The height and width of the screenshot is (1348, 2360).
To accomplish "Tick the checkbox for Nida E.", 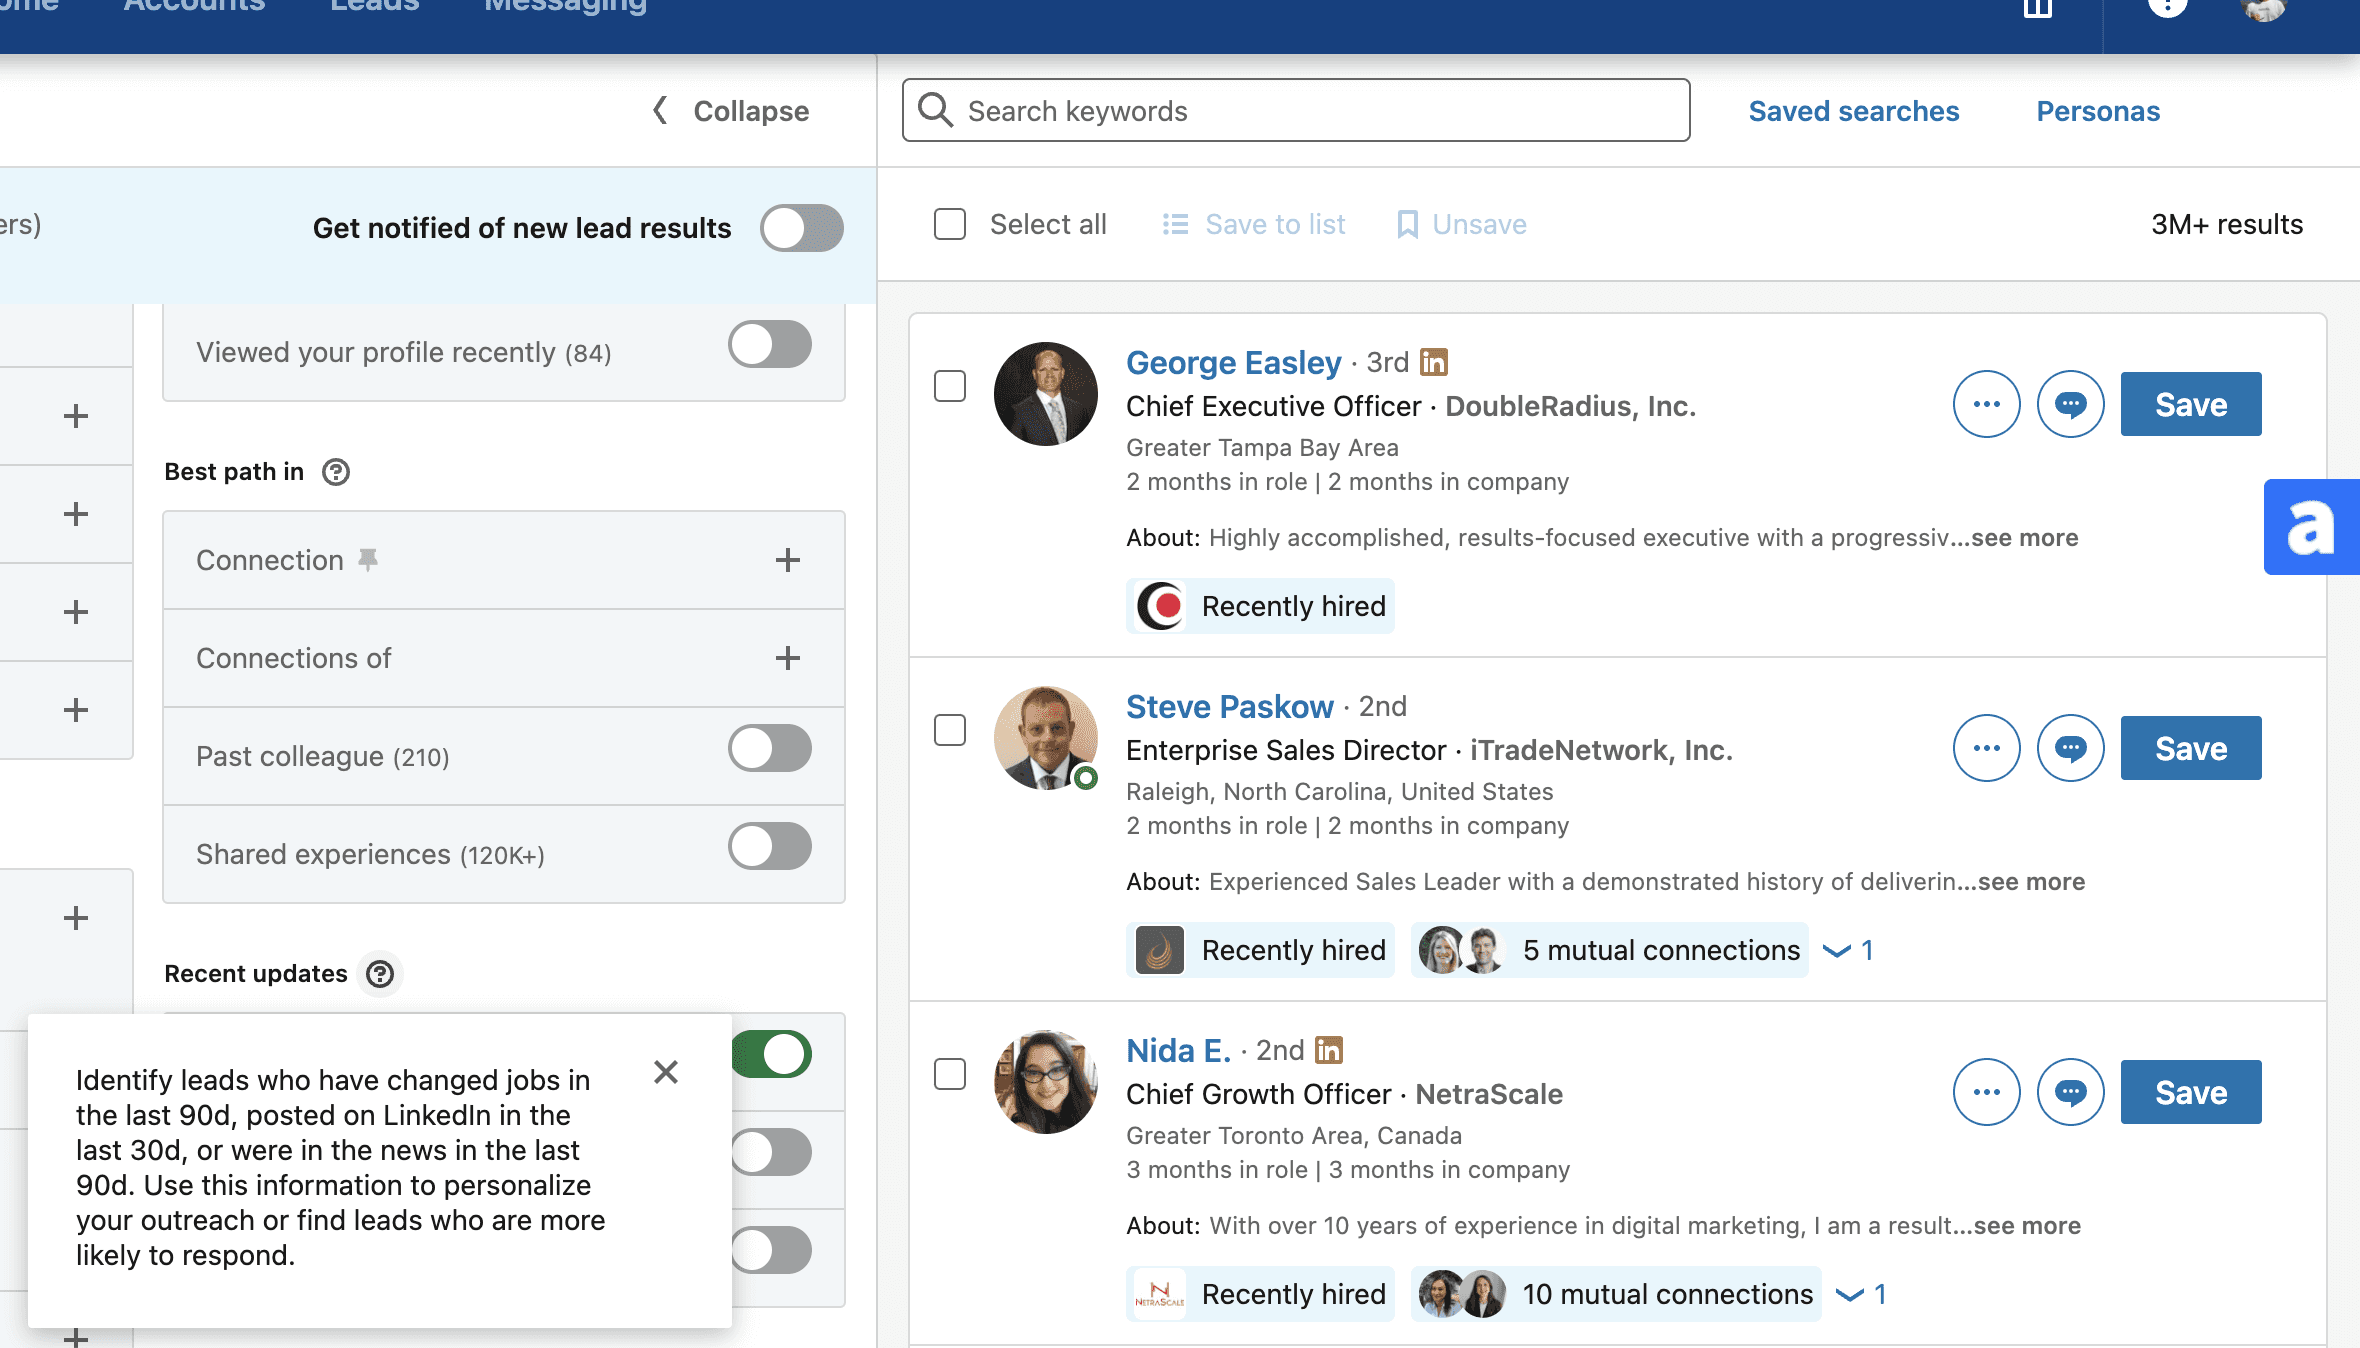I will point(950,1074).
